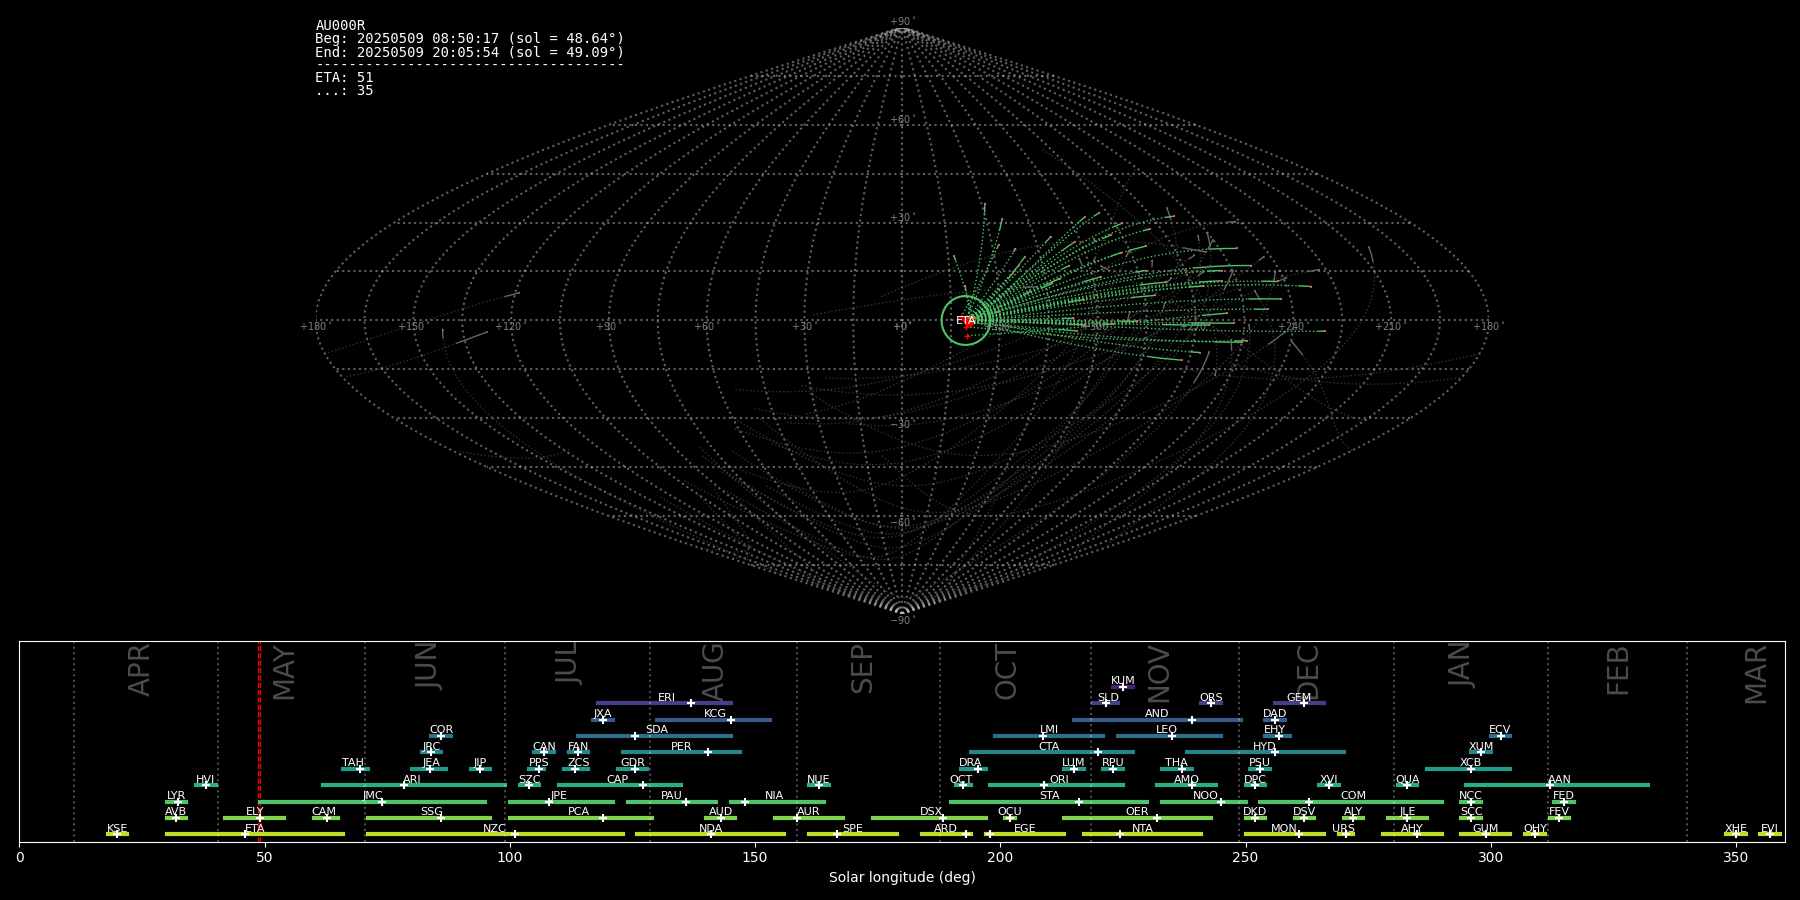Click the HVI shower label
The width and height of the screenshot is (1800, 900).
pyautogui.click(x=205, y=779)
